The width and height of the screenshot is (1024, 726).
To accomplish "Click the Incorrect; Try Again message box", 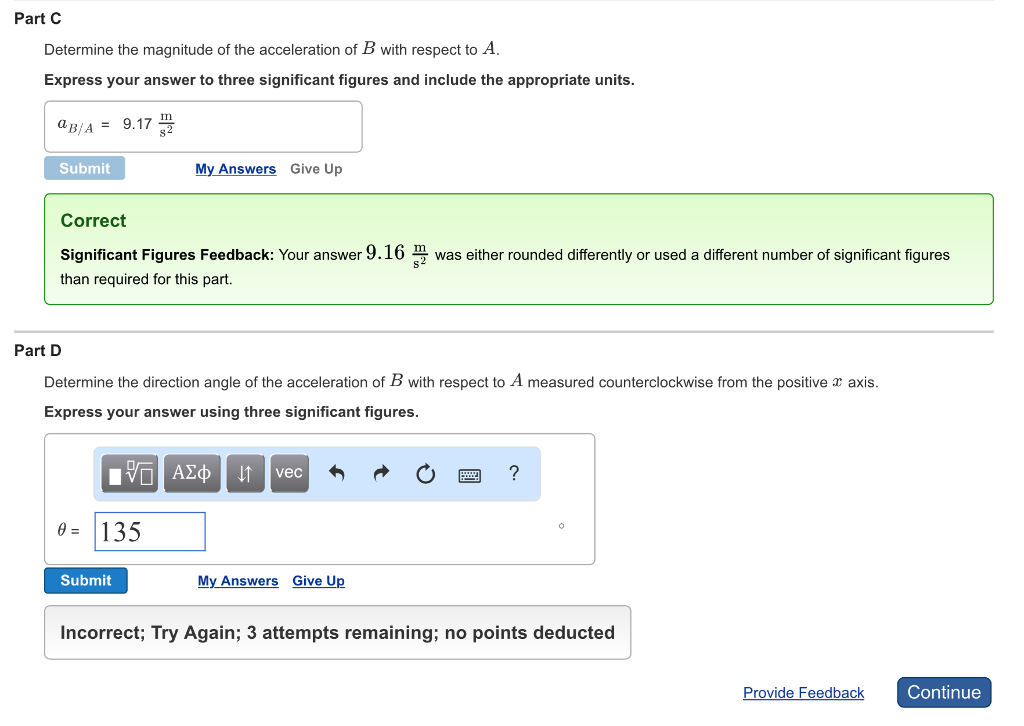I will coord(337,633).
